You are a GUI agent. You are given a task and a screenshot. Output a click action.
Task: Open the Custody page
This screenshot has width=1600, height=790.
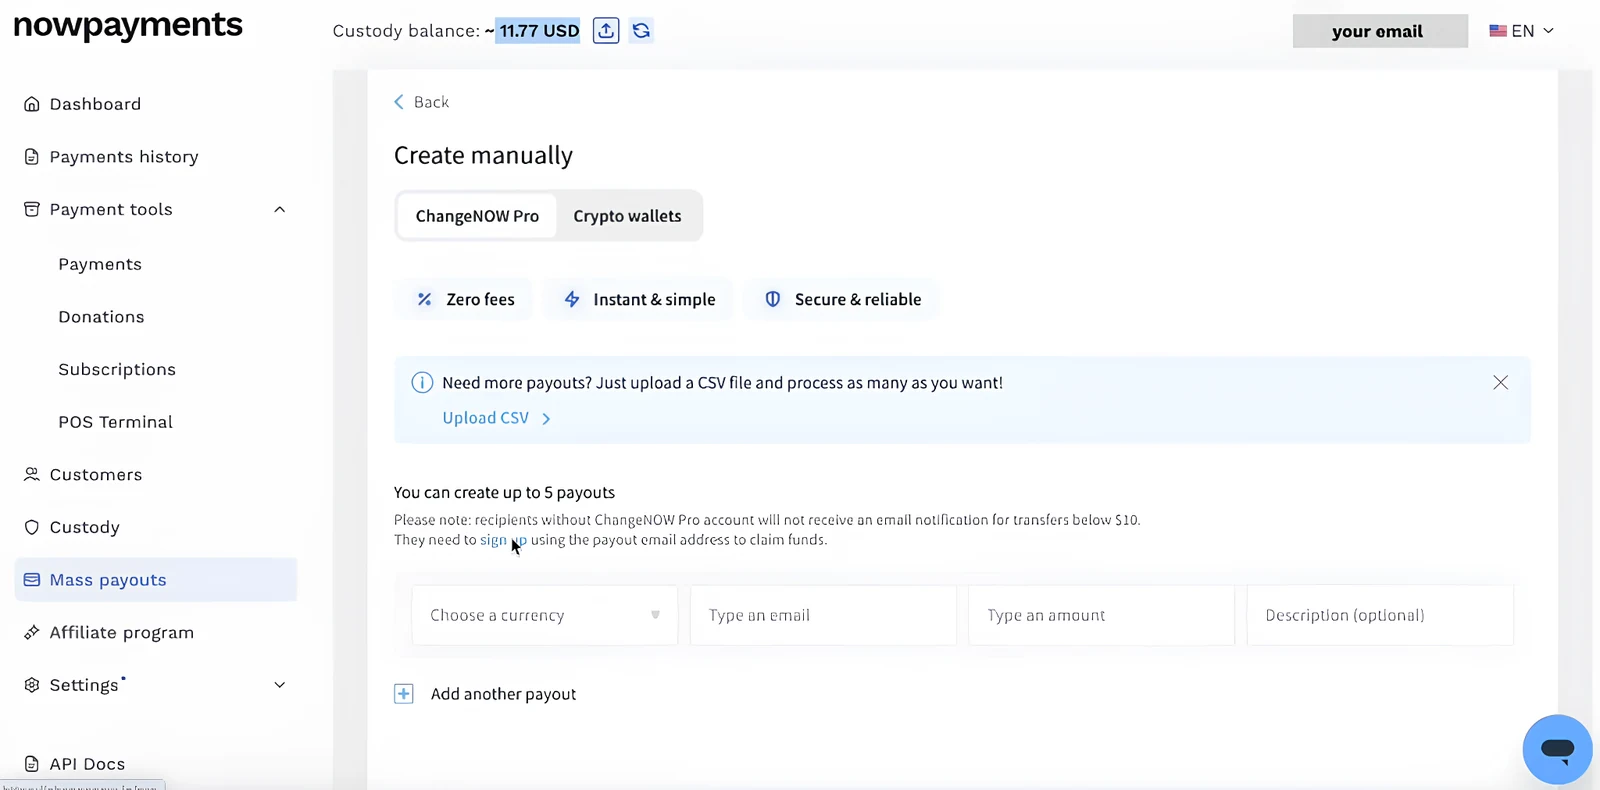(x=84, y=527)
